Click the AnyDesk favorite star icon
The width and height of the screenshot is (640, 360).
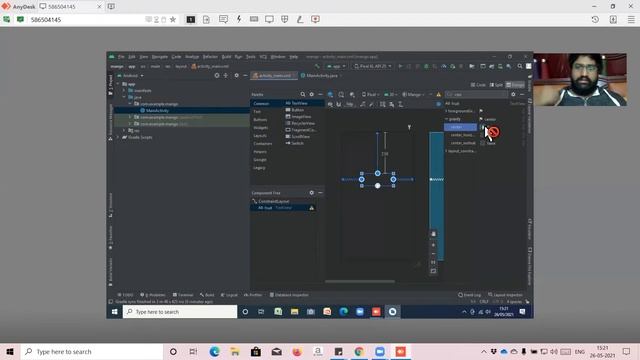(173, 19)
